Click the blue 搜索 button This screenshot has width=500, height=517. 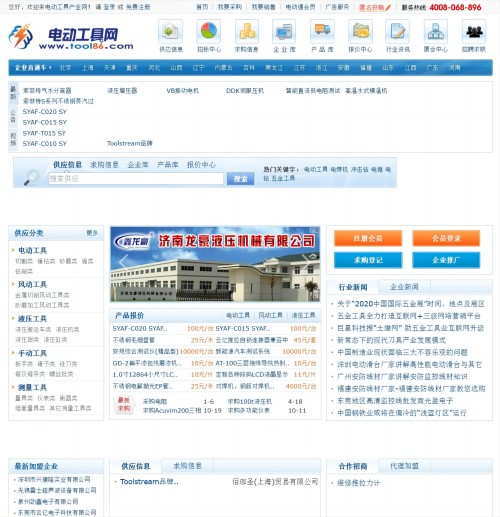pyautogui.click(x=240, y=179)
